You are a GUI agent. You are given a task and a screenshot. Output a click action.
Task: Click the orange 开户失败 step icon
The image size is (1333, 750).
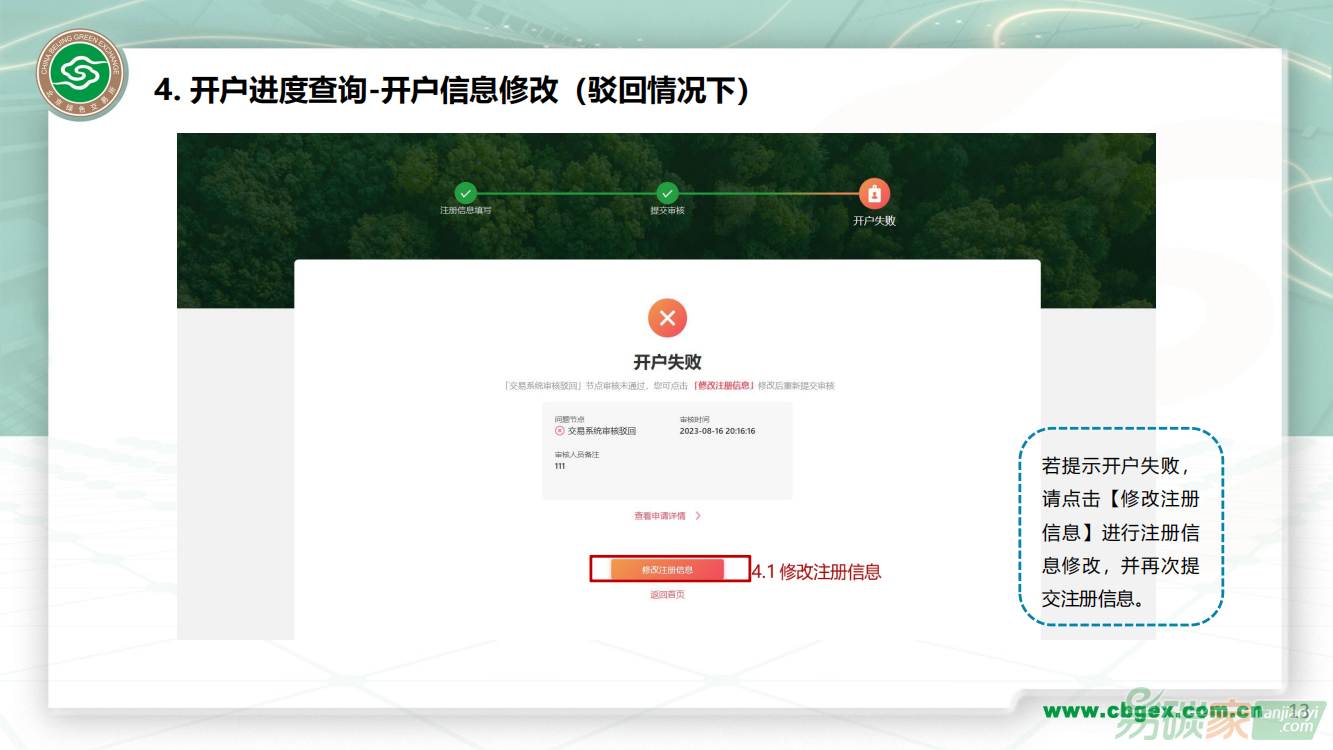tap(874, 194)
